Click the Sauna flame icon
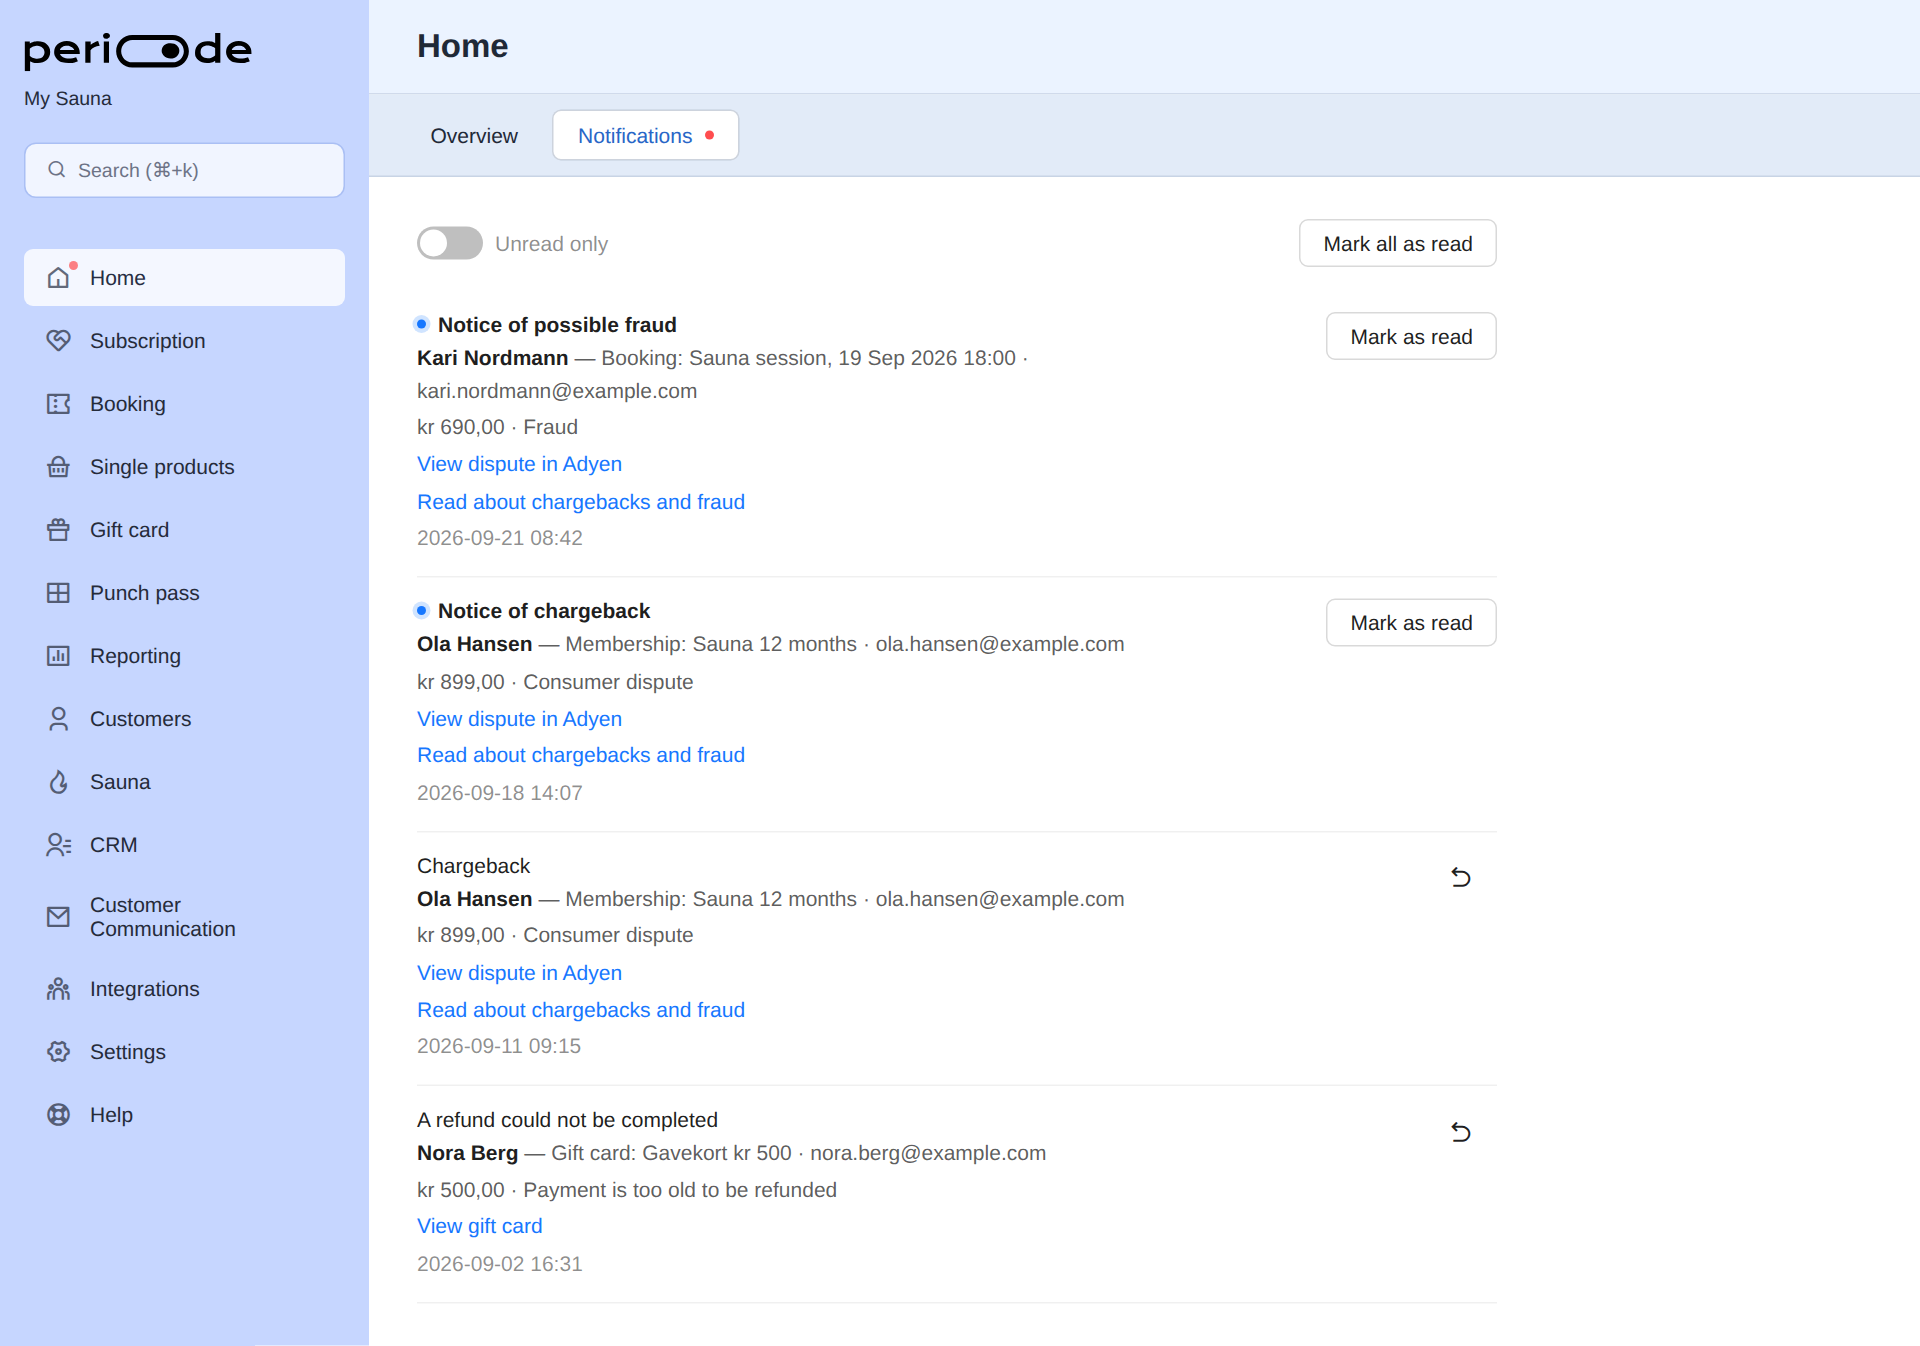The height and width of the screenshot is (1346, 1920). (x=59, y=782)
